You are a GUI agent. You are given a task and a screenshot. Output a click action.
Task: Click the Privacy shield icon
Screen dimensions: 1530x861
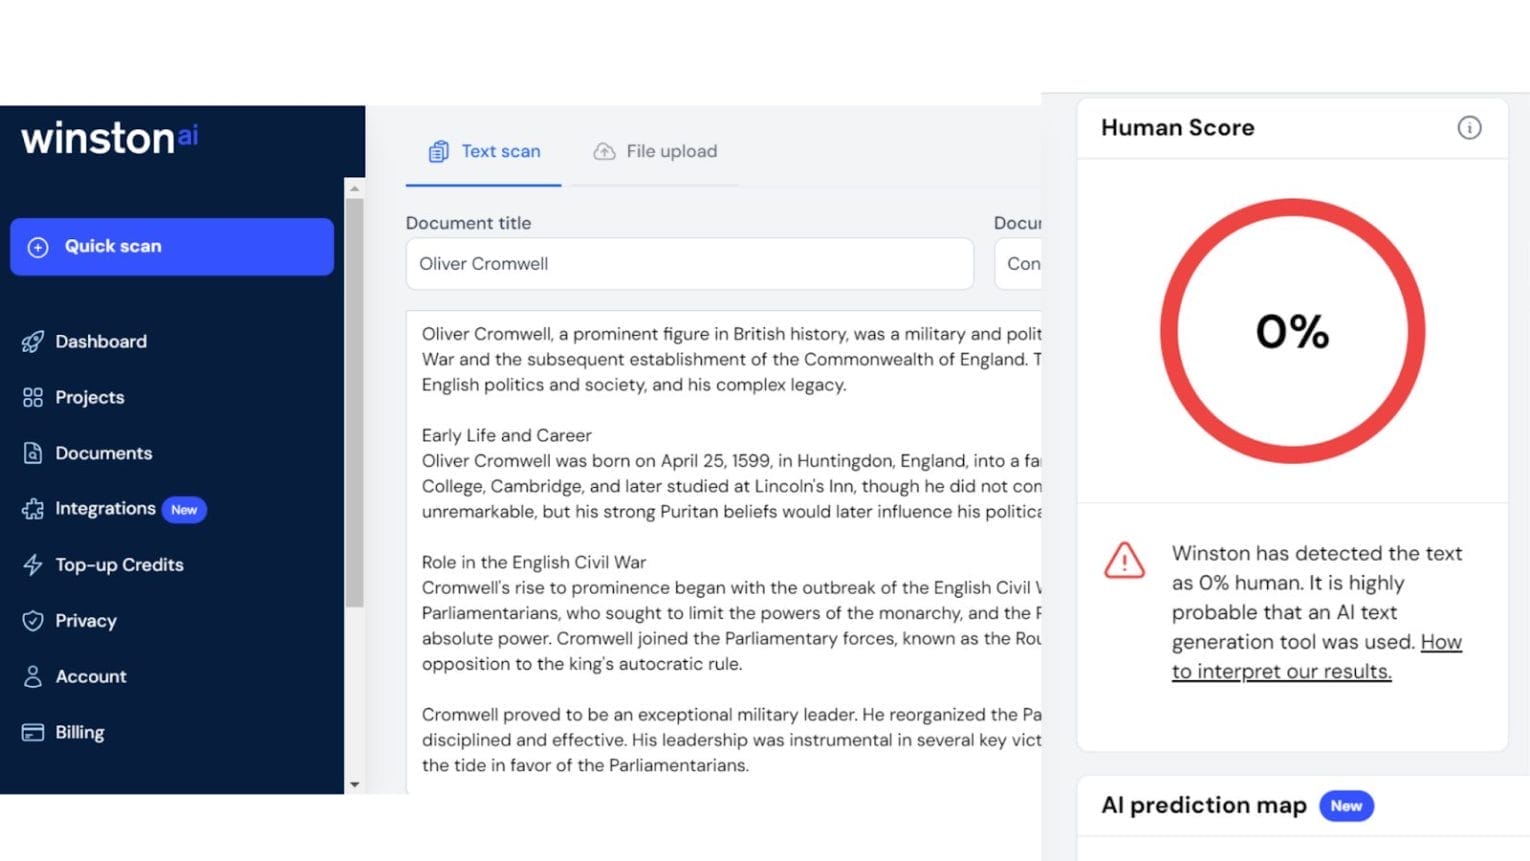pos(33,620)
